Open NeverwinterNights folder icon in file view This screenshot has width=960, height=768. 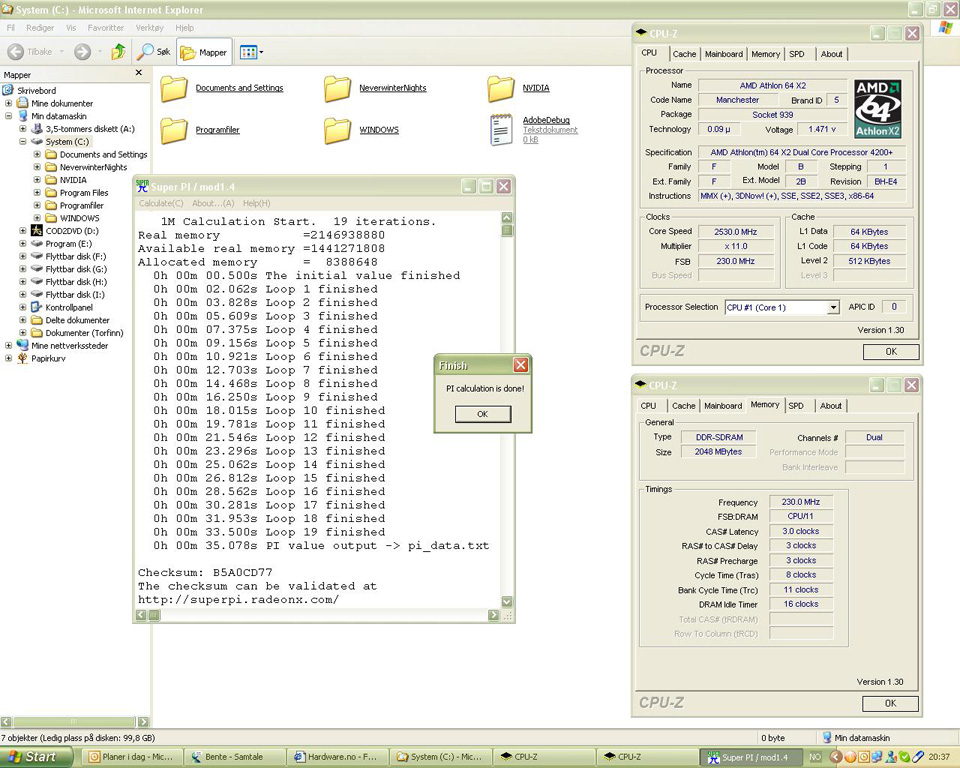click(337, 89)
